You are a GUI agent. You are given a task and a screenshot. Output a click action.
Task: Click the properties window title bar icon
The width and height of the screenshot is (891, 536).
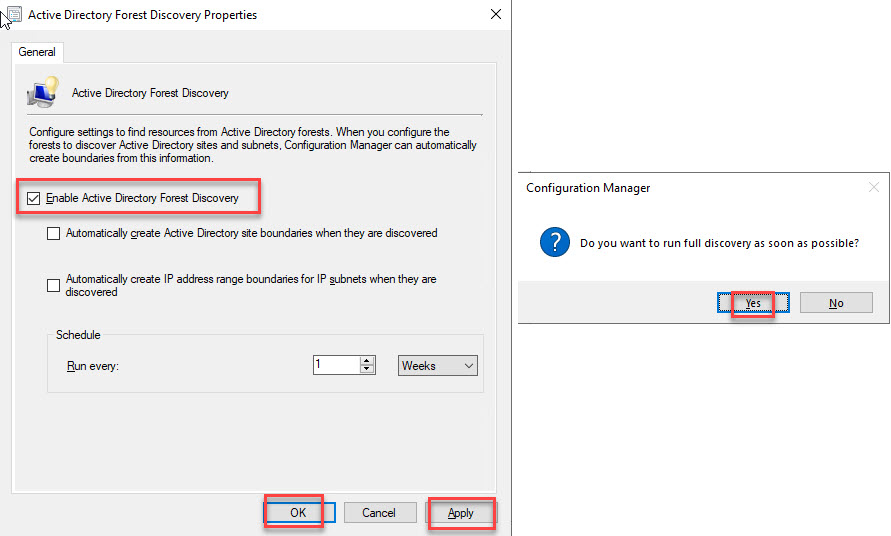coord(14,15)
